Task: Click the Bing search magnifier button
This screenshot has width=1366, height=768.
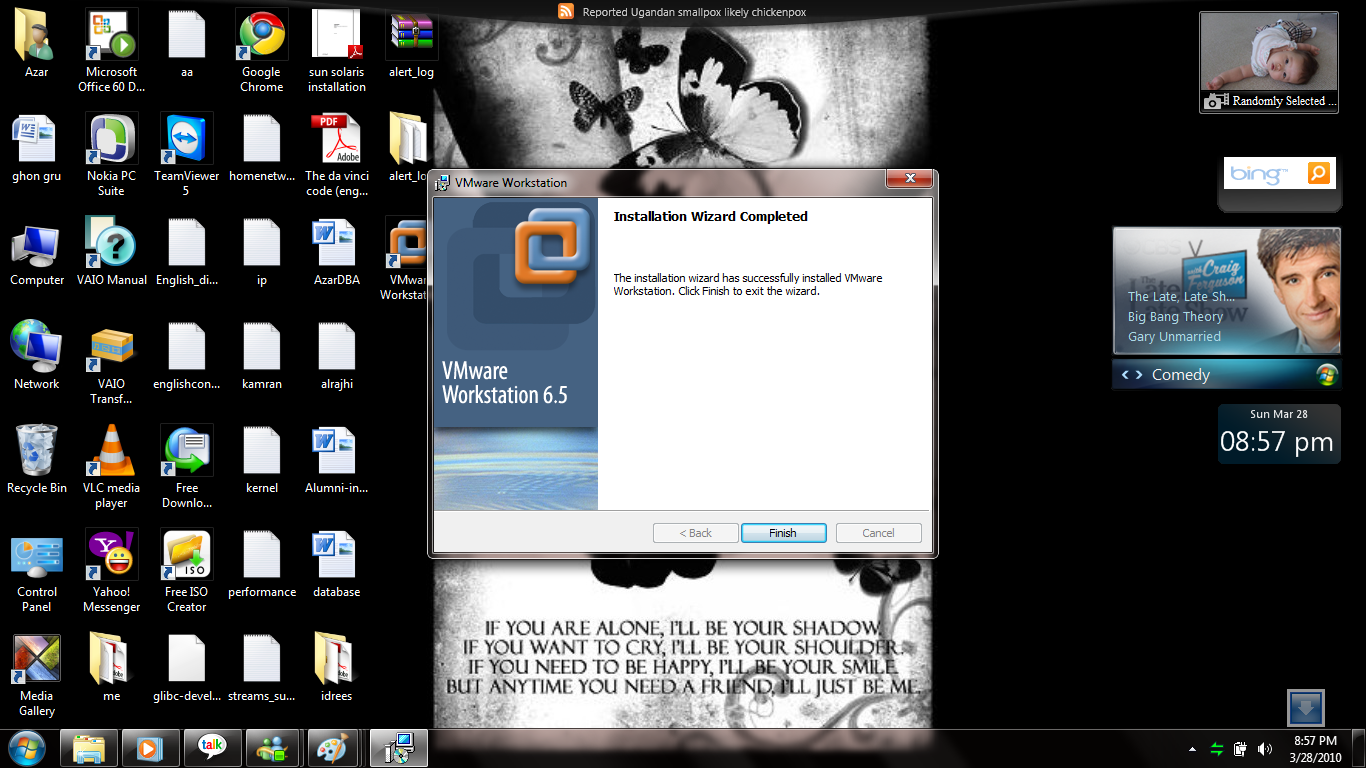Action: [x=1320, y=173]
